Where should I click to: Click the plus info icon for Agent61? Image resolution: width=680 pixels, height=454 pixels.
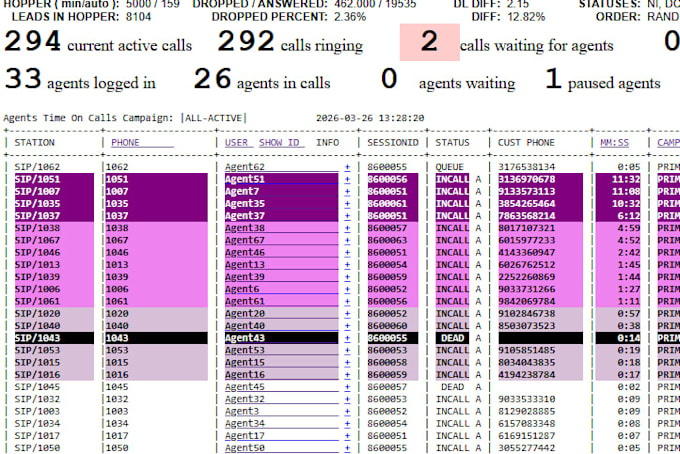[347, 301]
